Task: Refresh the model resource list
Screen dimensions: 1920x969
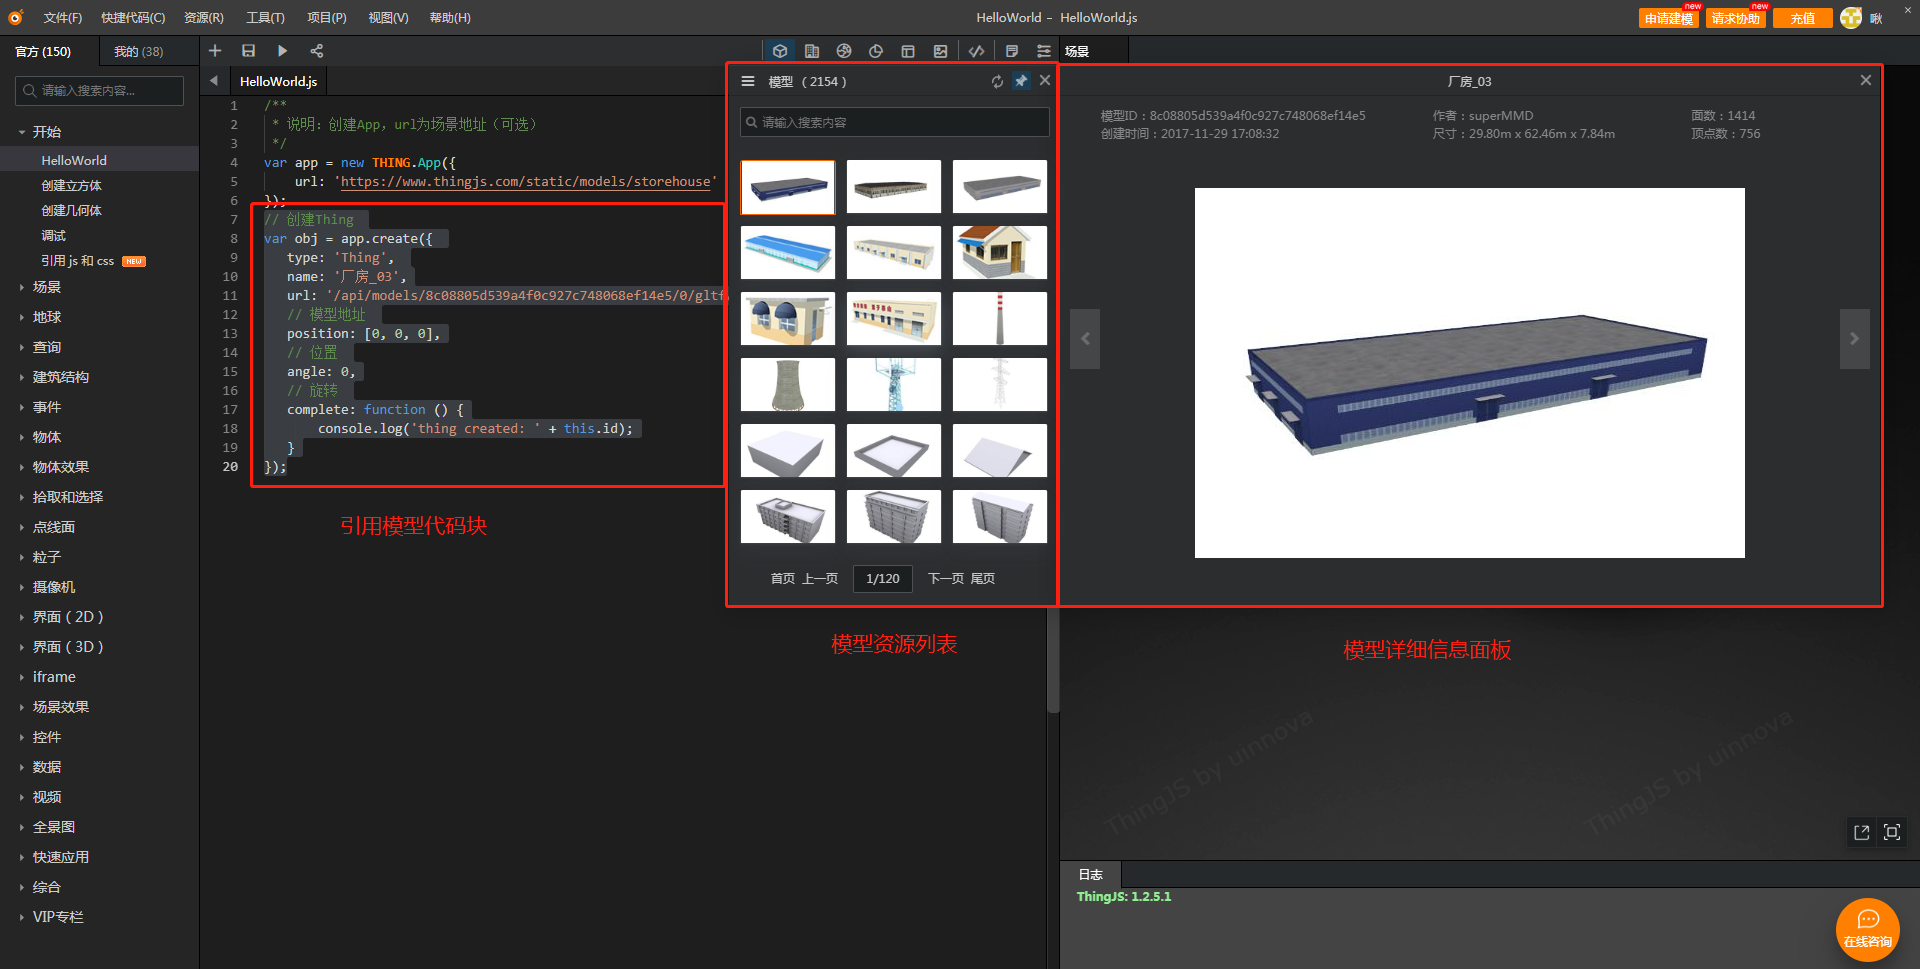Action: coord(997,82)
